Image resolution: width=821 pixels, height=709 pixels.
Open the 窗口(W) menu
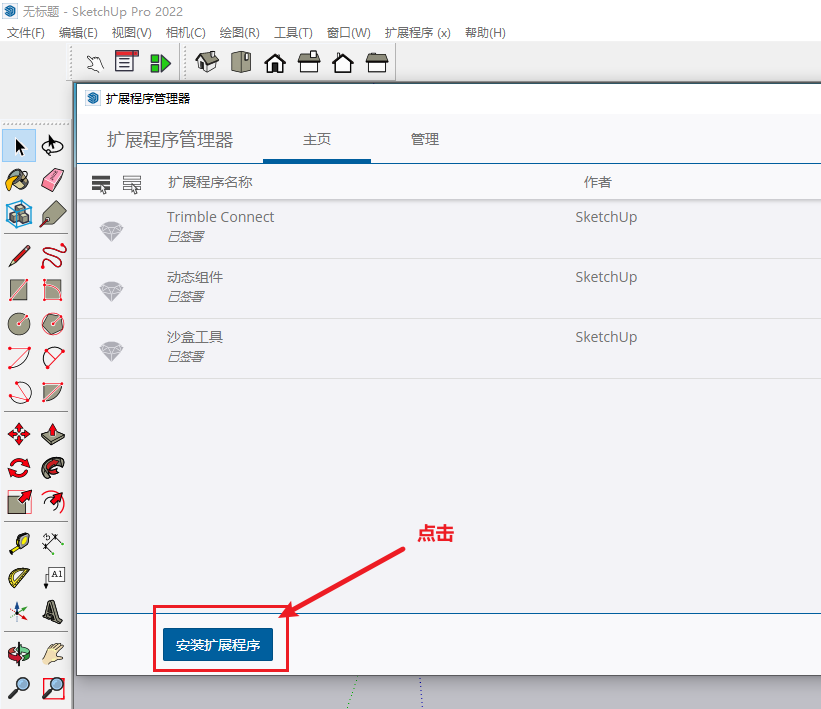tap(348, 33)
